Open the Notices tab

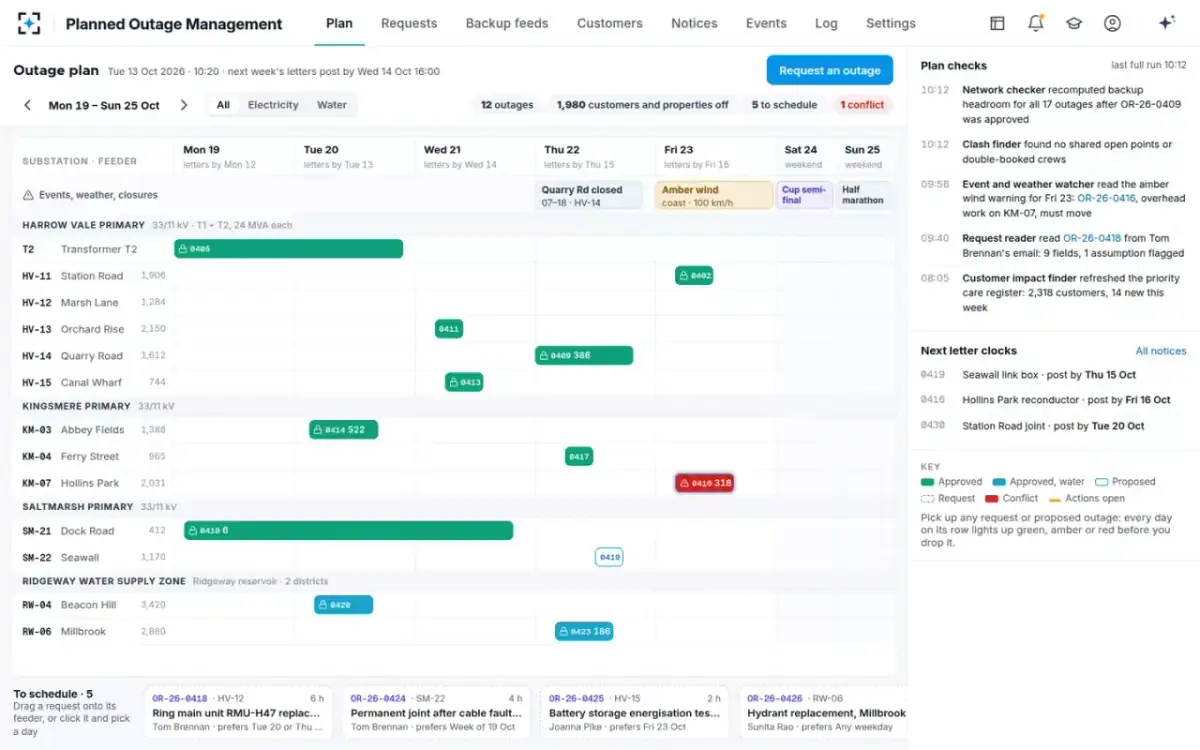click(694, 23)
